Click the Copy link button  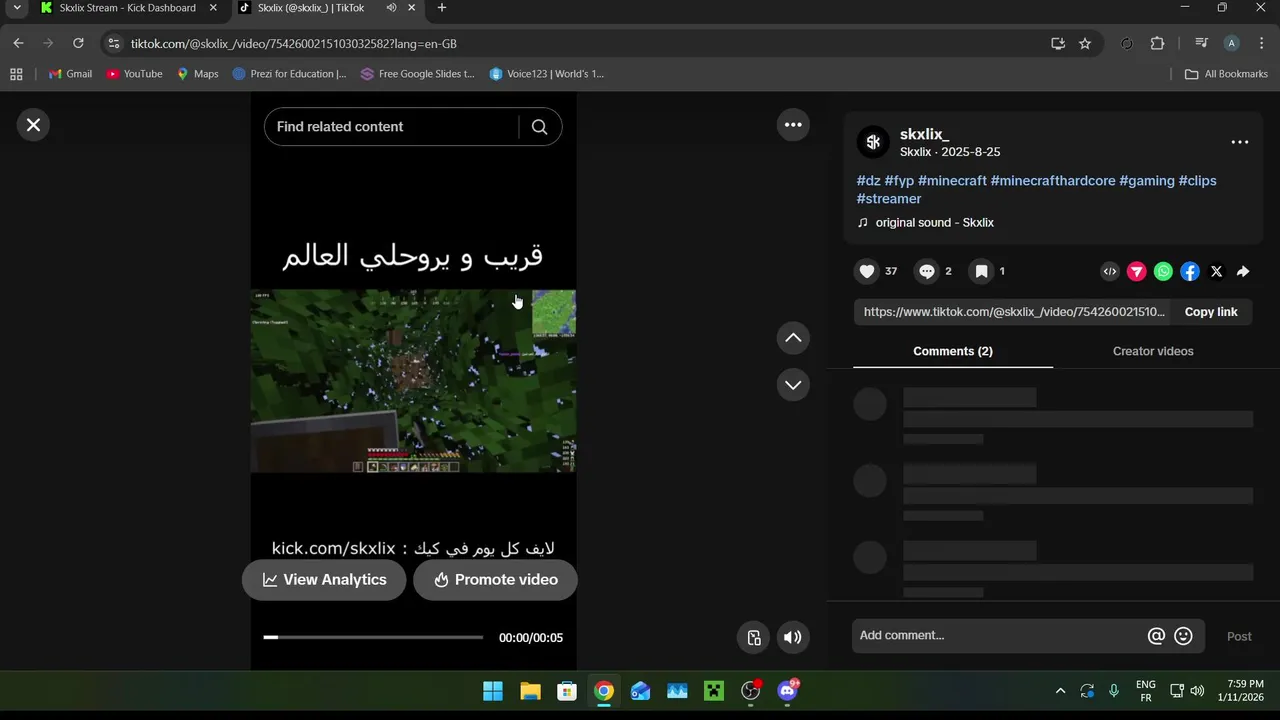tap(1211, 312)
